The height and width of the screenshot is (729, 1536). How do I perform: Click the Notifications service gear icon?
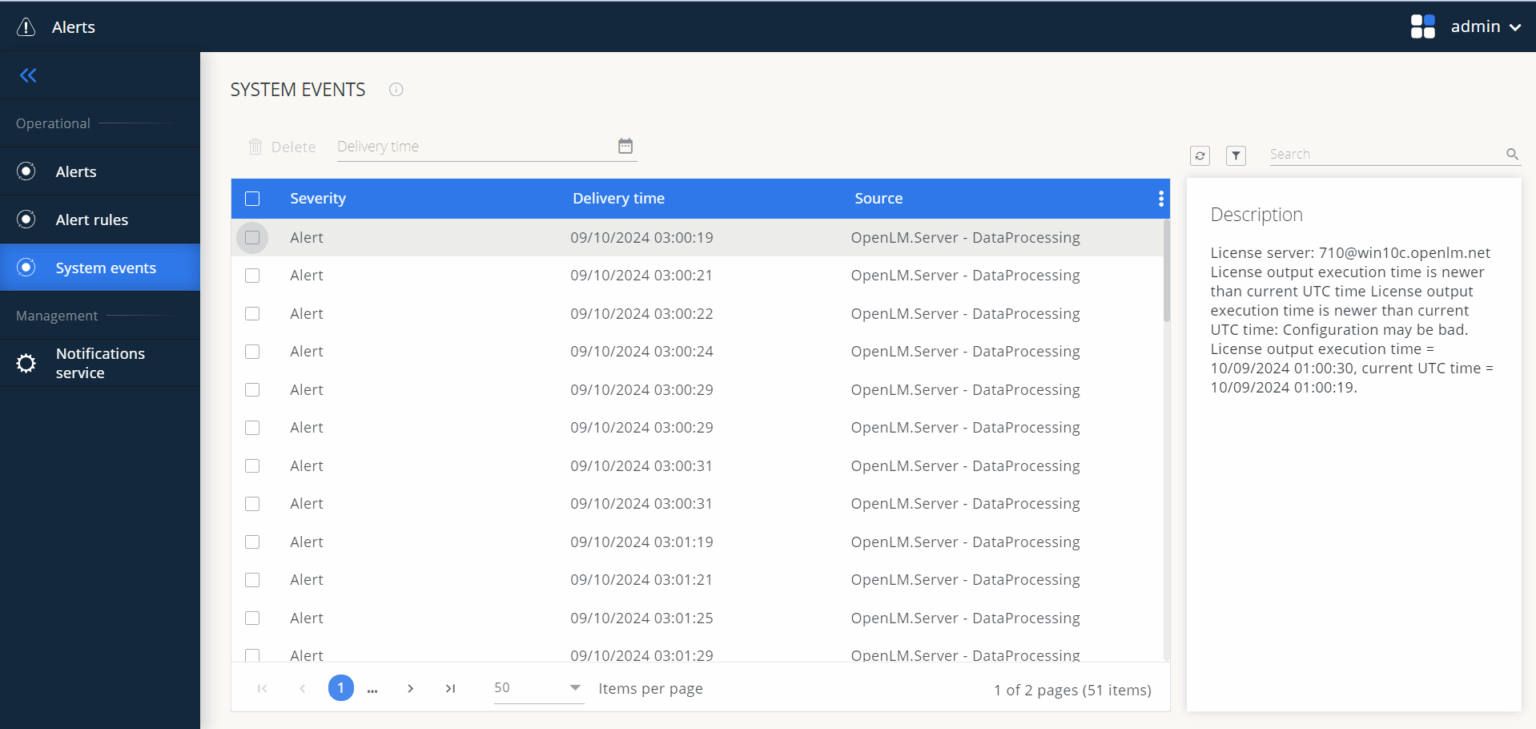26,362
